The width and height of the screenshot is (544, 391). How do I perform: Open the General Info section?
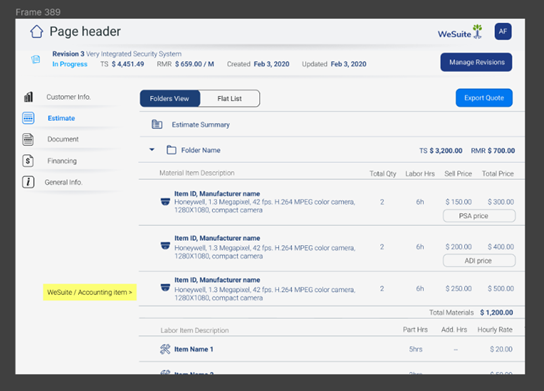(63, 182)
